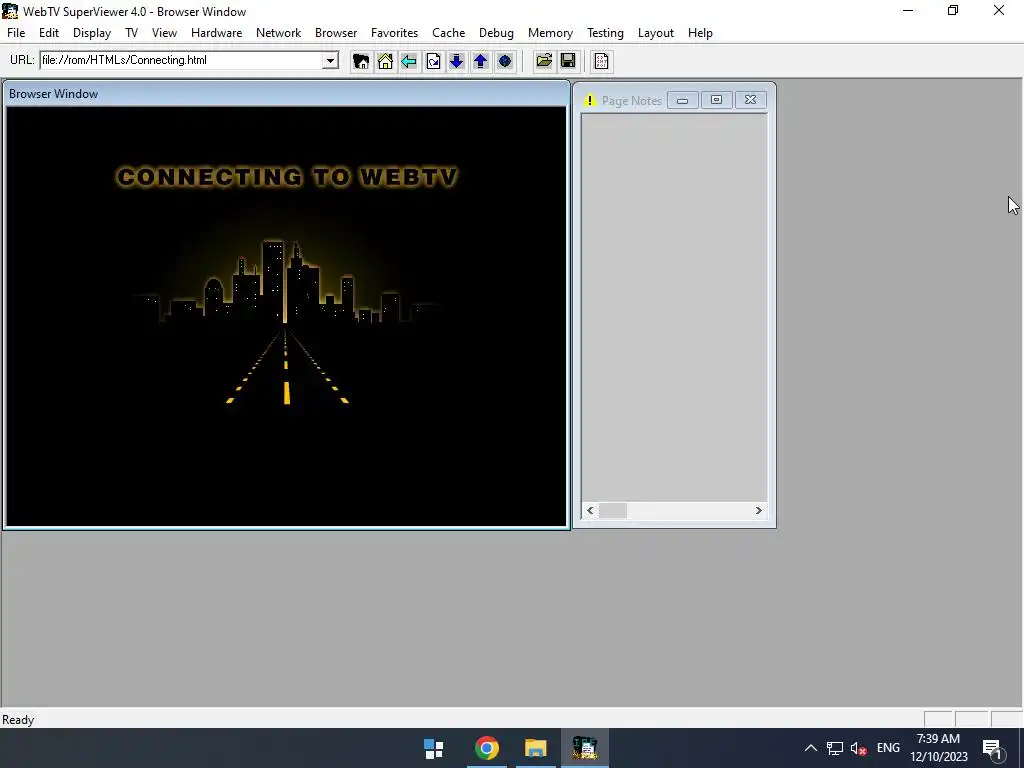Click the taskbar clock showing 7:39 AM

coord(938,748)
